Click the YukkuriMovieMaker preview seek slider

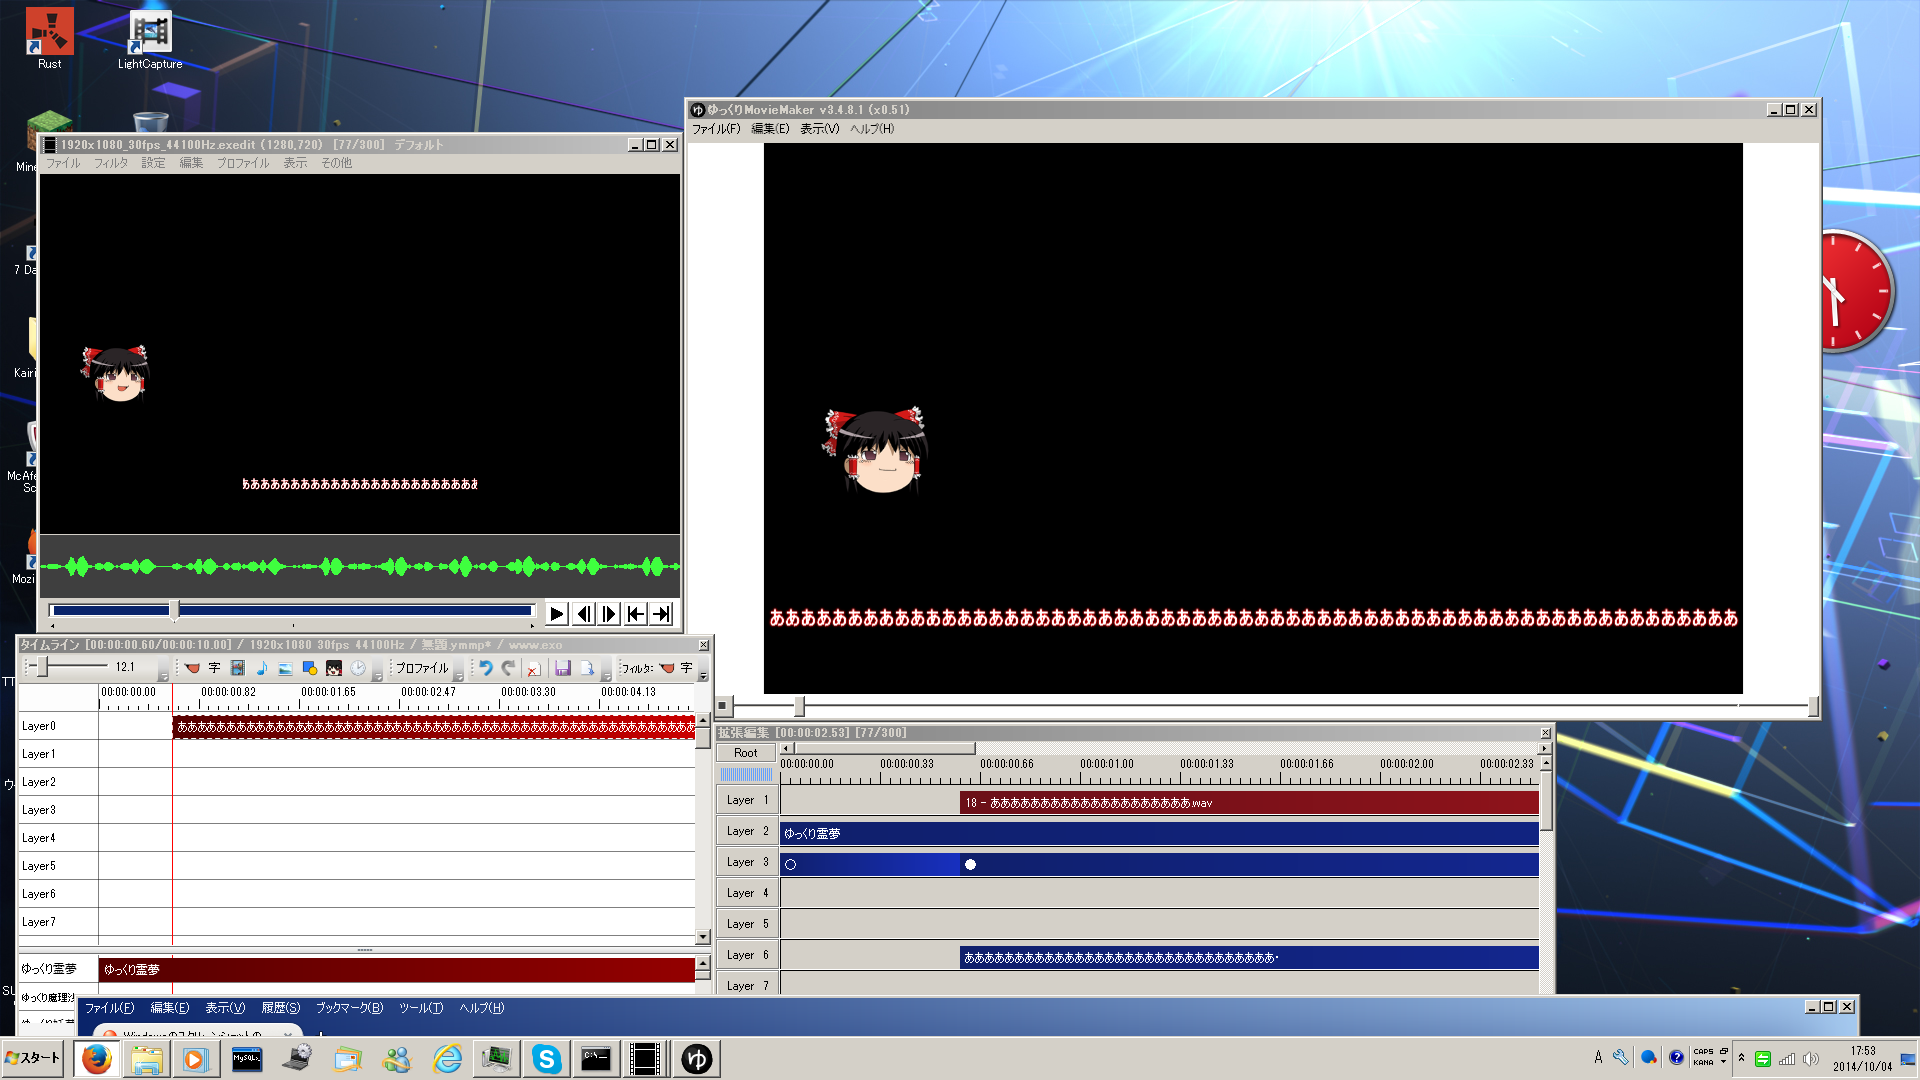799,706
